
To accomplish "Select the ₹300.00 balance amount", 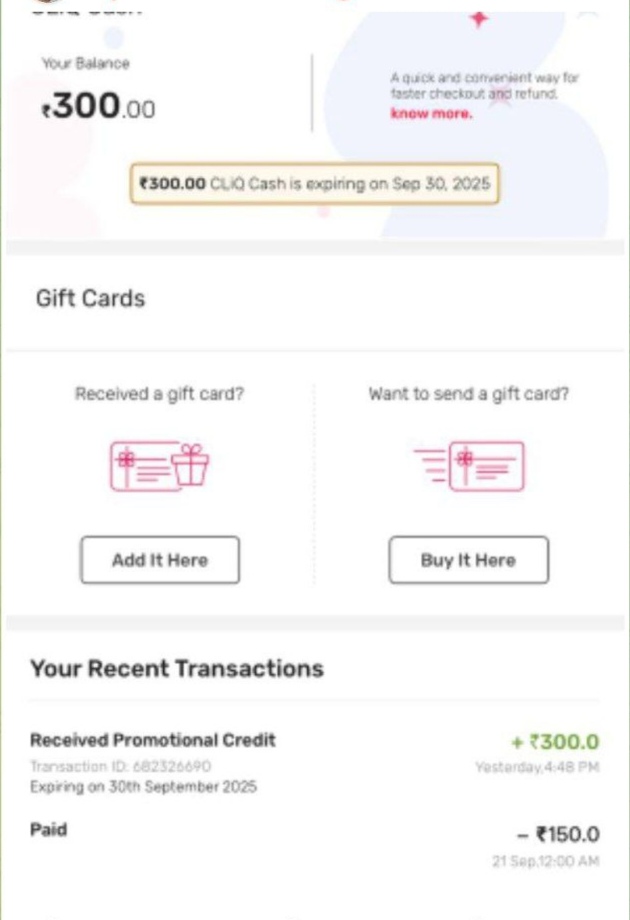I will (x=98, y=106).
